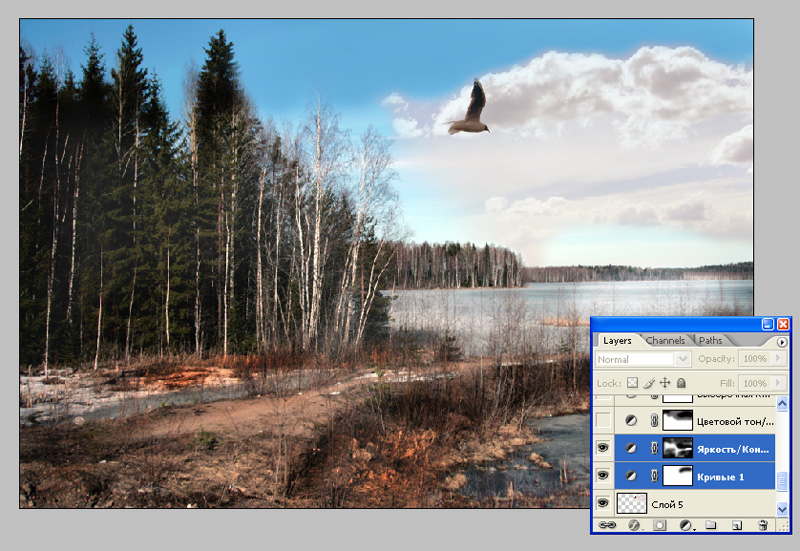Click adjustment icon of Кривые 1 layer
Viewport: 800px width, 551px height.
(x=631, y=476)
